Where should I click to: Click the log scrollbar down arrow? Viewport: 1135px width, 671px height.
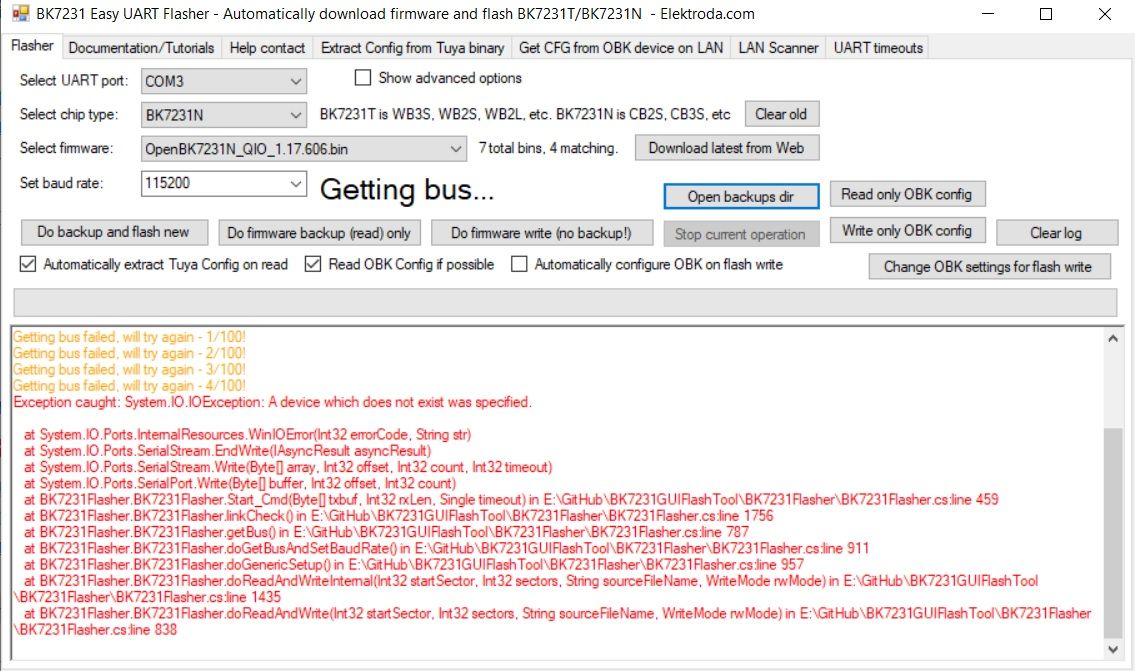click(1113, 649)
